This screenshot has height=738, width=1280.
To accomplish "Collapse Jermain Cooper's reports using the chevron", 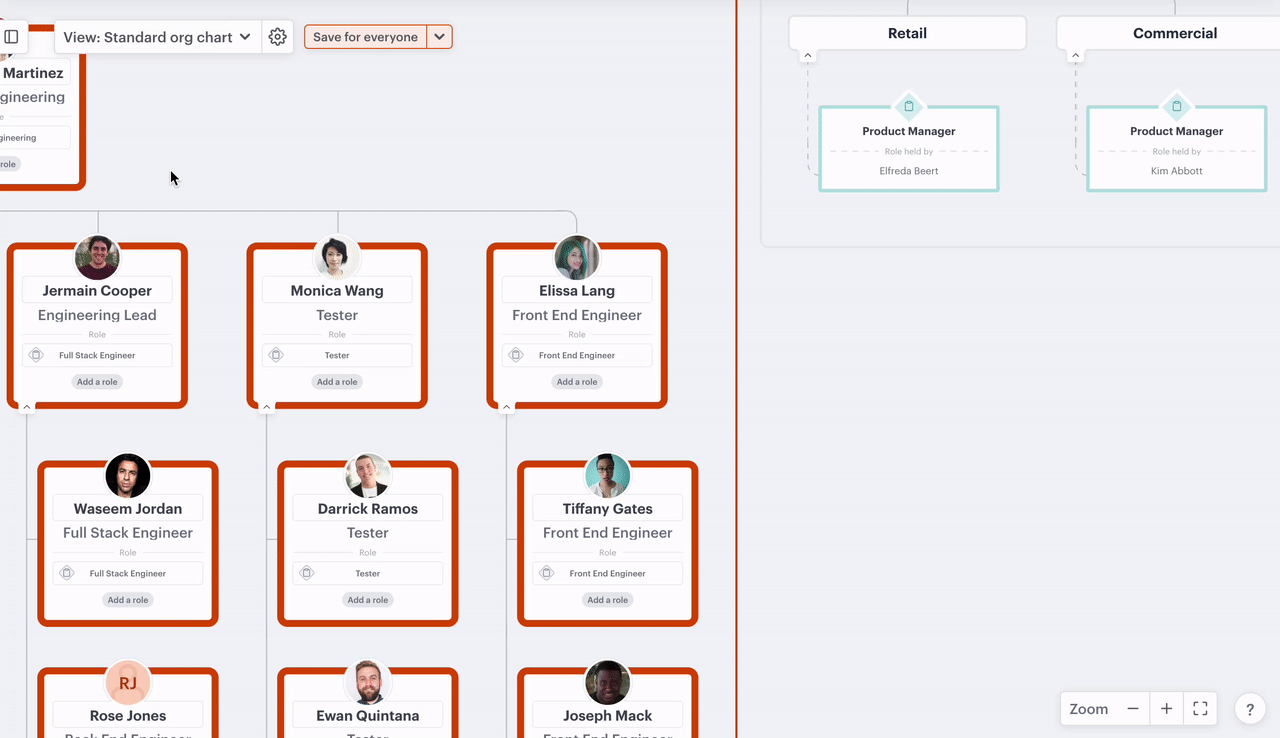I will coord(27,406).
